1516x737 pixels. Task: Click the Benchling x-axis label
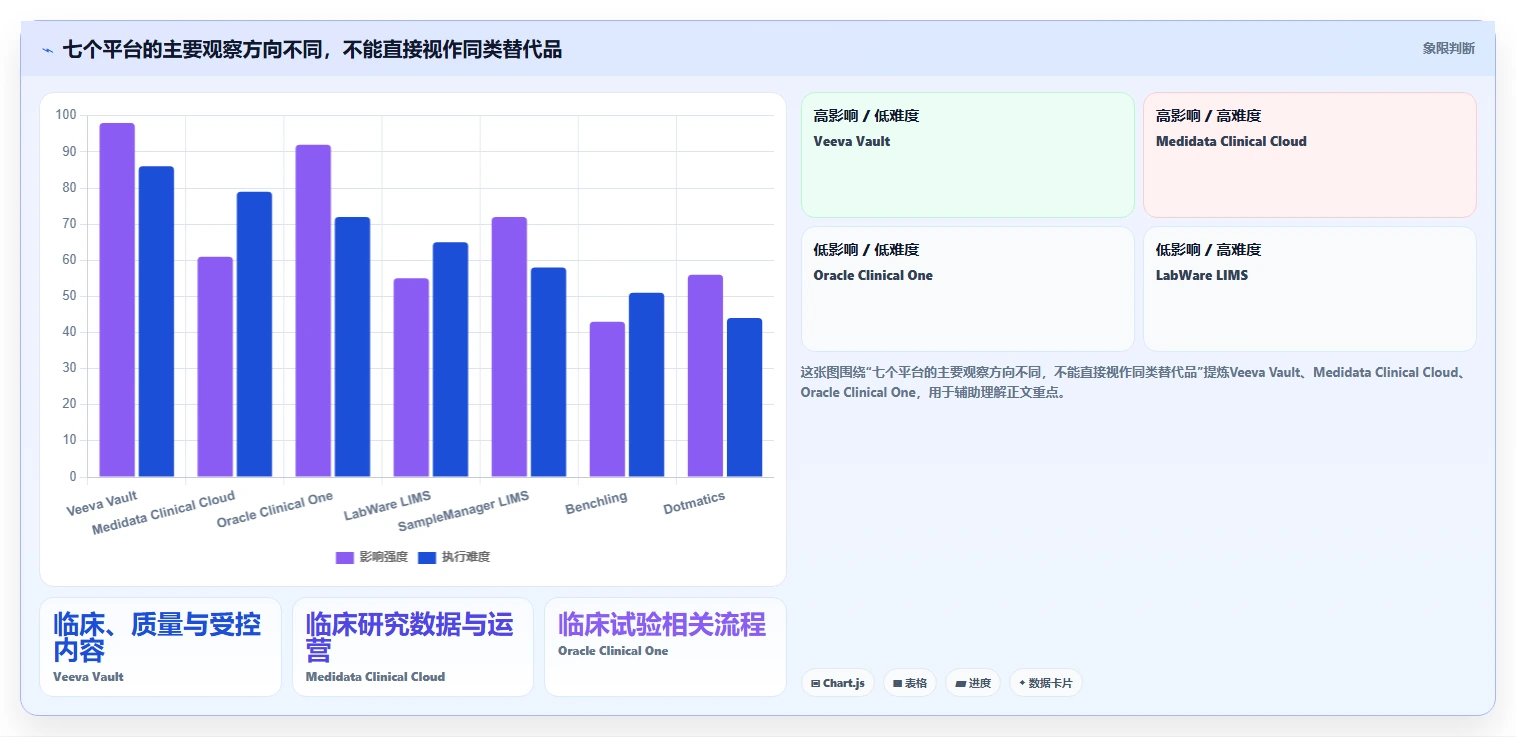point(596,503)
